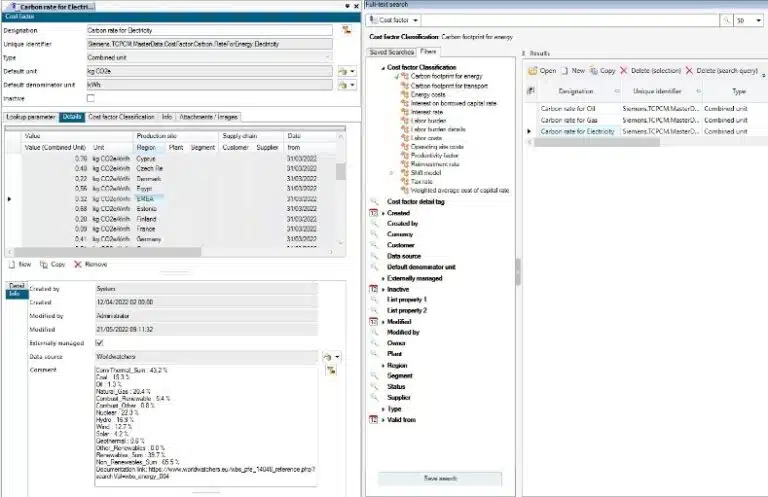Image resolution: width=768 pixels, height=497 pixels.
Task: Click the picker icon beside Data source field
Action: pyautogui.click(x=327, y=355)
